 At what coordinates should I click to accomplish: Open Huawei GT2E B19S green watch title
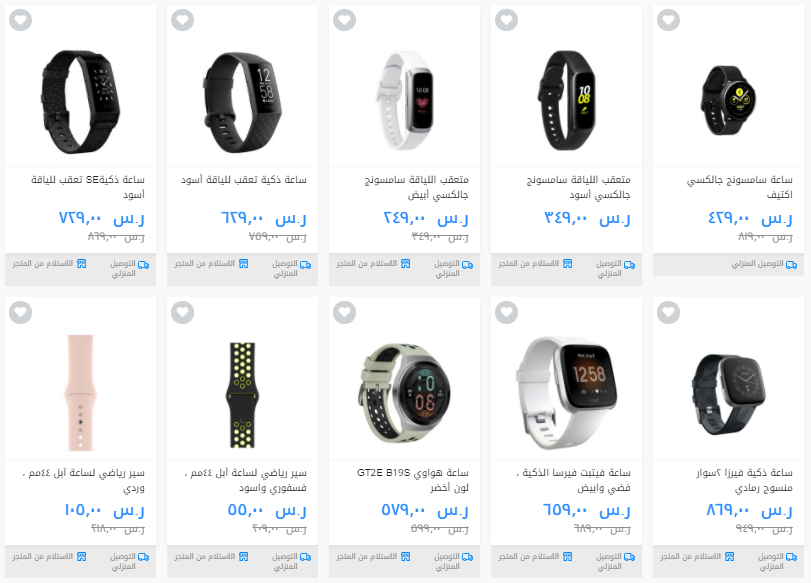[413, 480]
